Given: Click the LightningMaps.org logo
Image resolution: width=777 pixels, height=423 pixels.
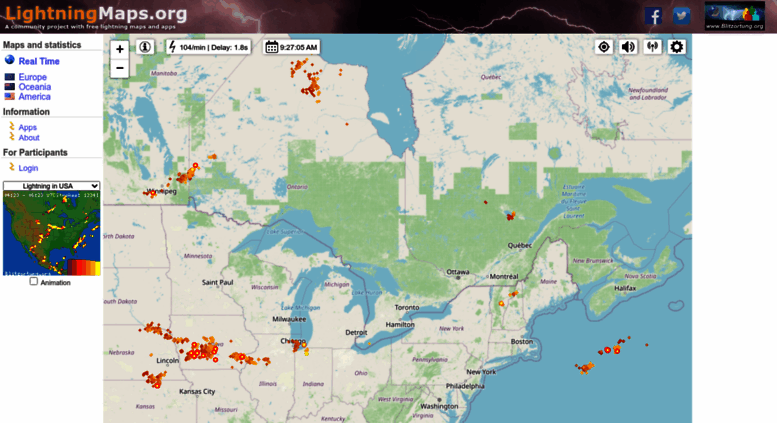Looking at the screenshot, I should point(96,15).
